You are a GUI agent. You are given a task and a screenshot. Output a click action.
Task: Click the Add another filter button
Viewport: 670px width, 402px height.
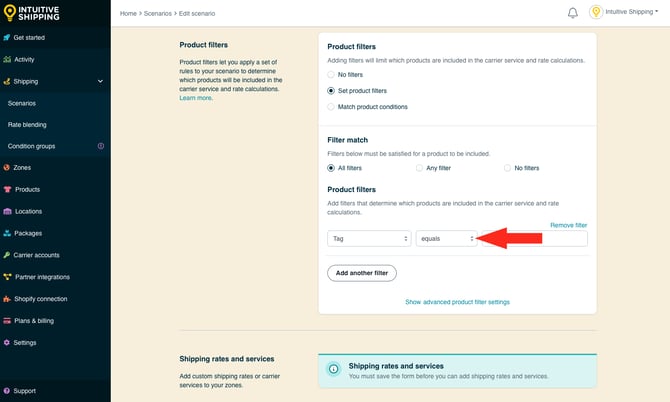[362, 273]
